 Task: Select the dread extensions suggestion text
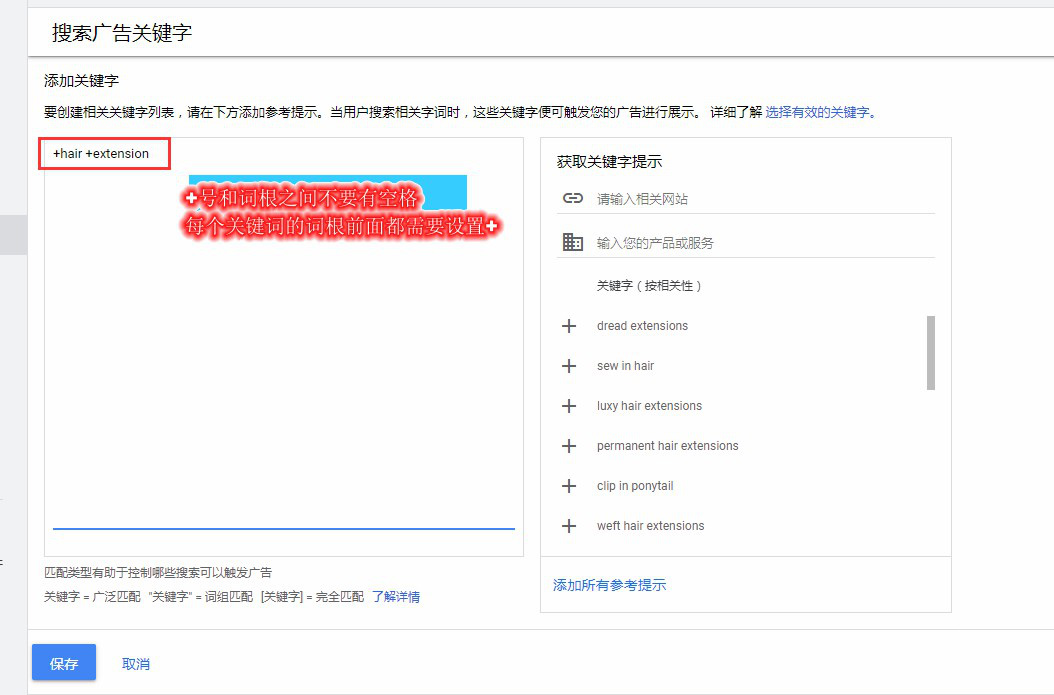pyautogui.click(x=642, y=326)
